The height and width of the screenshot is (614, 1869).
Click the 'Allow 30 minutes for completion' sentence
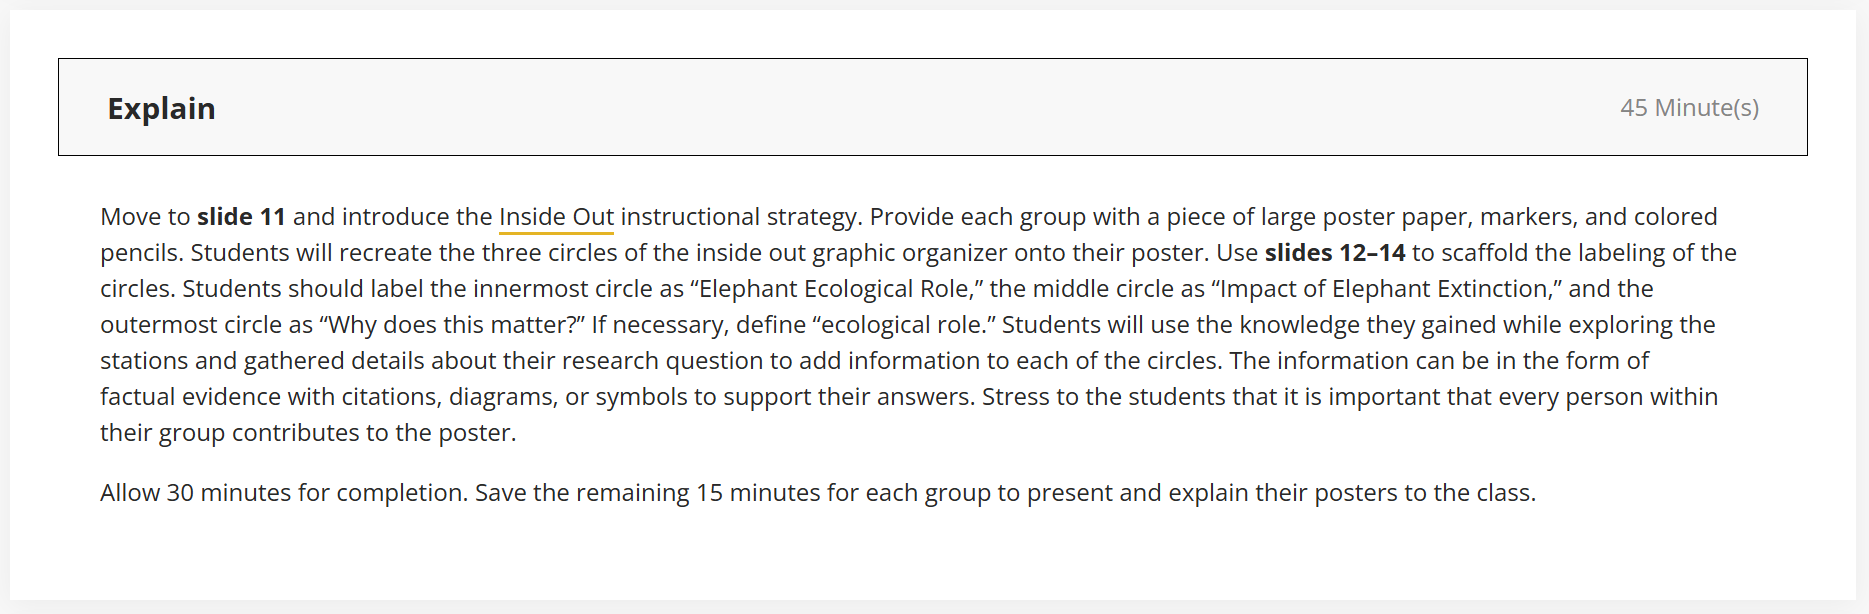click(284, 493)
